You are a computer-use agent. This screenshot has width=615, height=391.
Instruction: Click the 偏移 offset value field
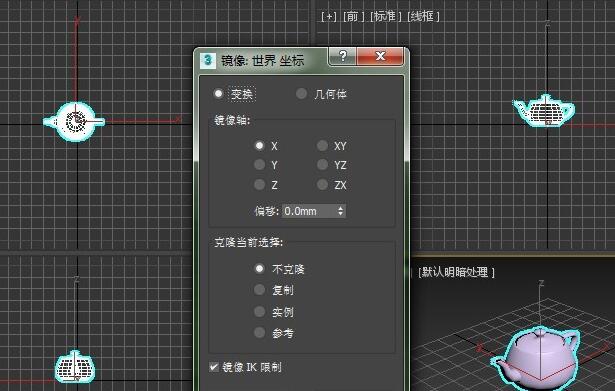tap(309, 211)
